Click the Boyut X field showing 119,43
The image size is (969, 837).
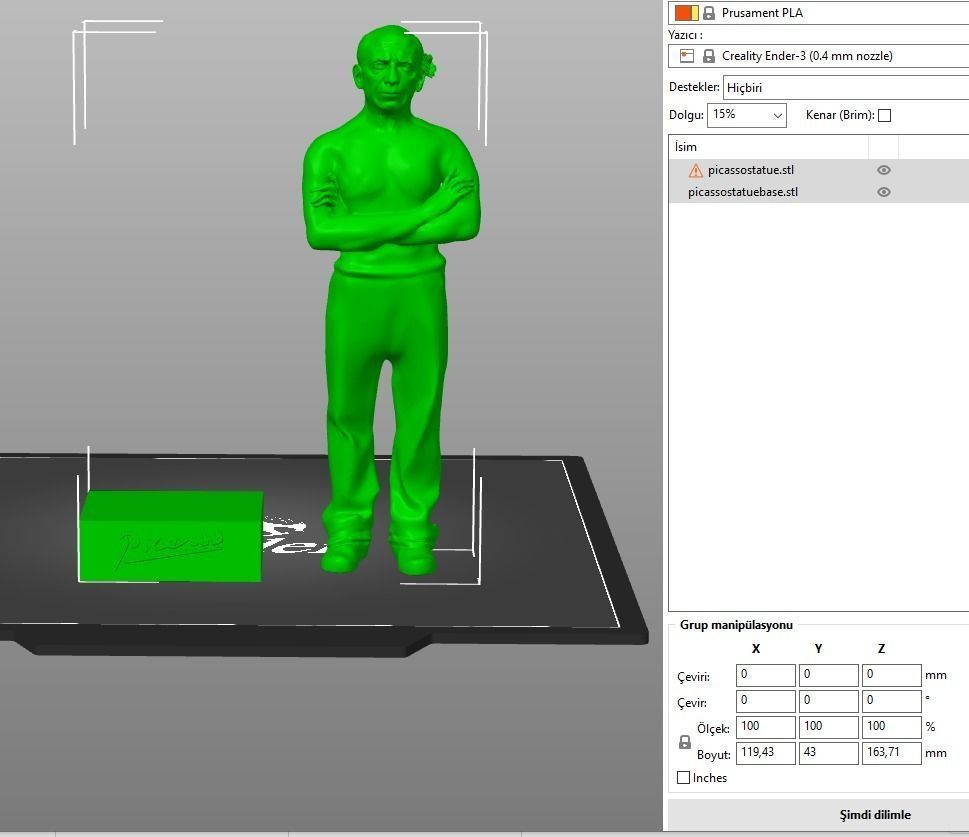tap(765, 753)
